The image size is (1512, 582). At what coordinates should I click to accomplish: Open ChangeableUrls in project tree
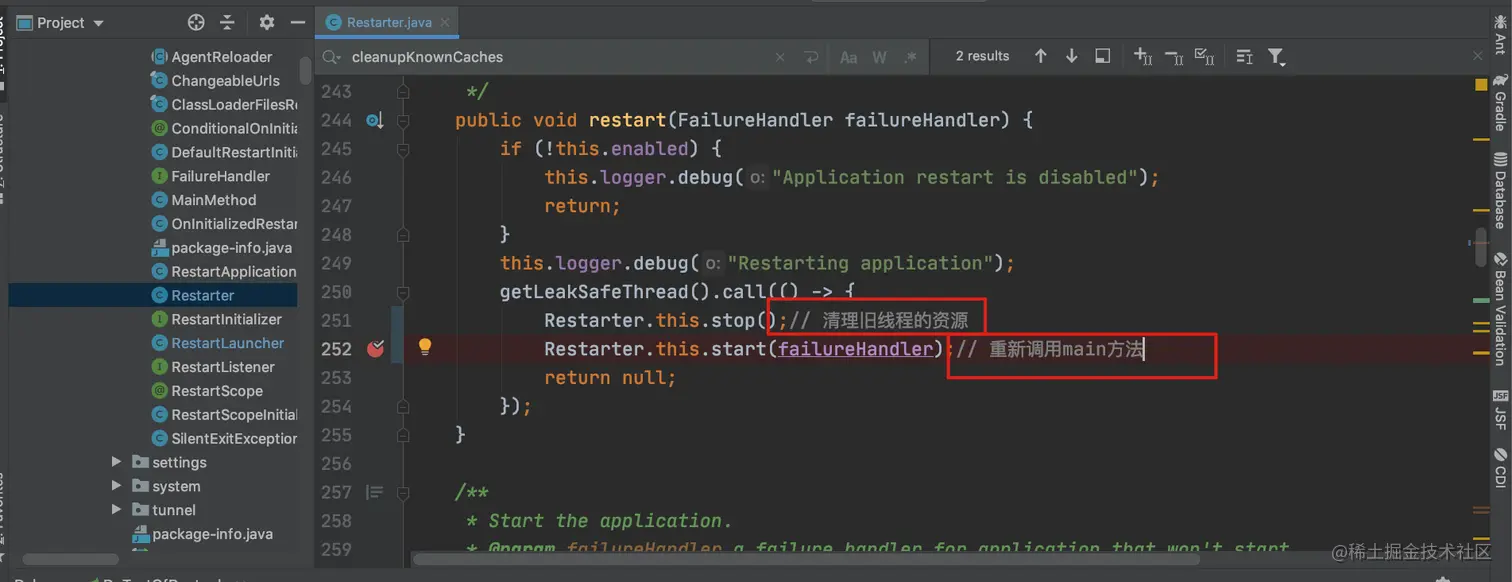215,81
